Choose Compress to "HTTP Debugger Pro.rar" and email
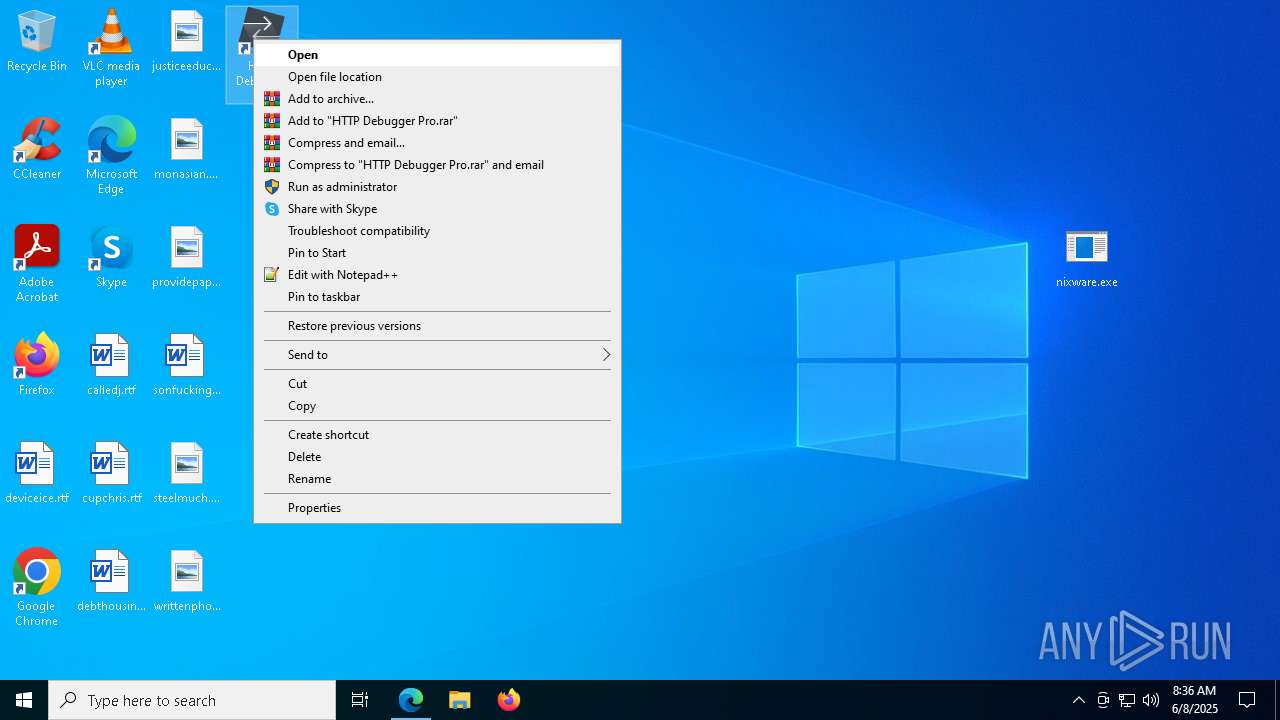The image size is (1280, 720). tap(437, 165)
